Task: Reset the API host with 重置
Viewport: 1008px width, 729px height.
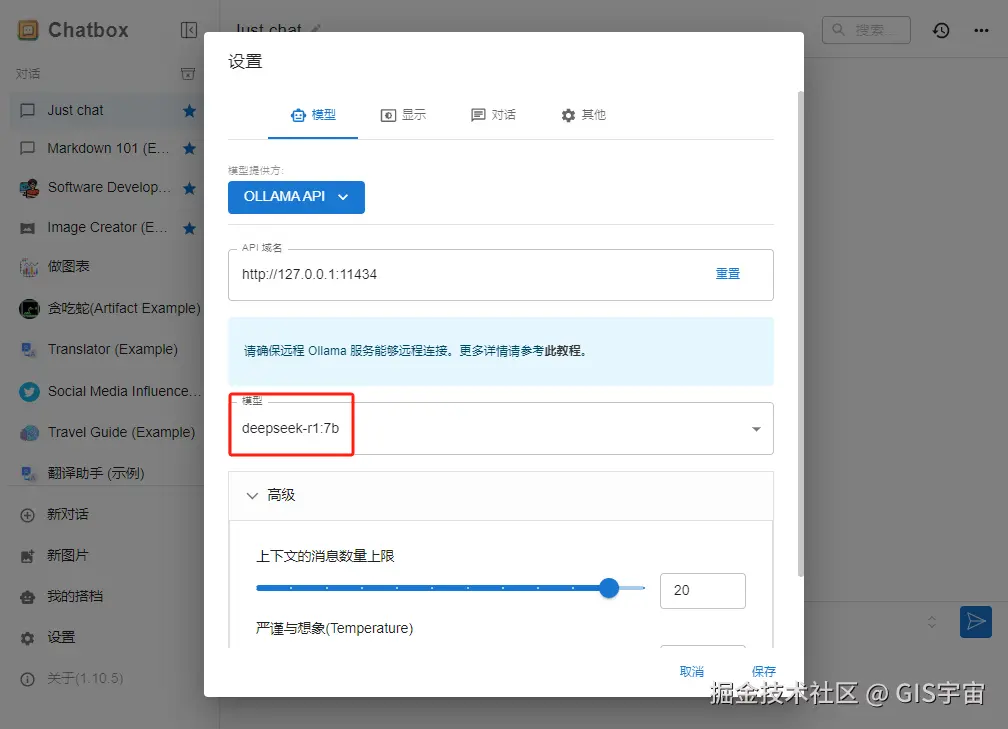Action: tap(728, 274)
